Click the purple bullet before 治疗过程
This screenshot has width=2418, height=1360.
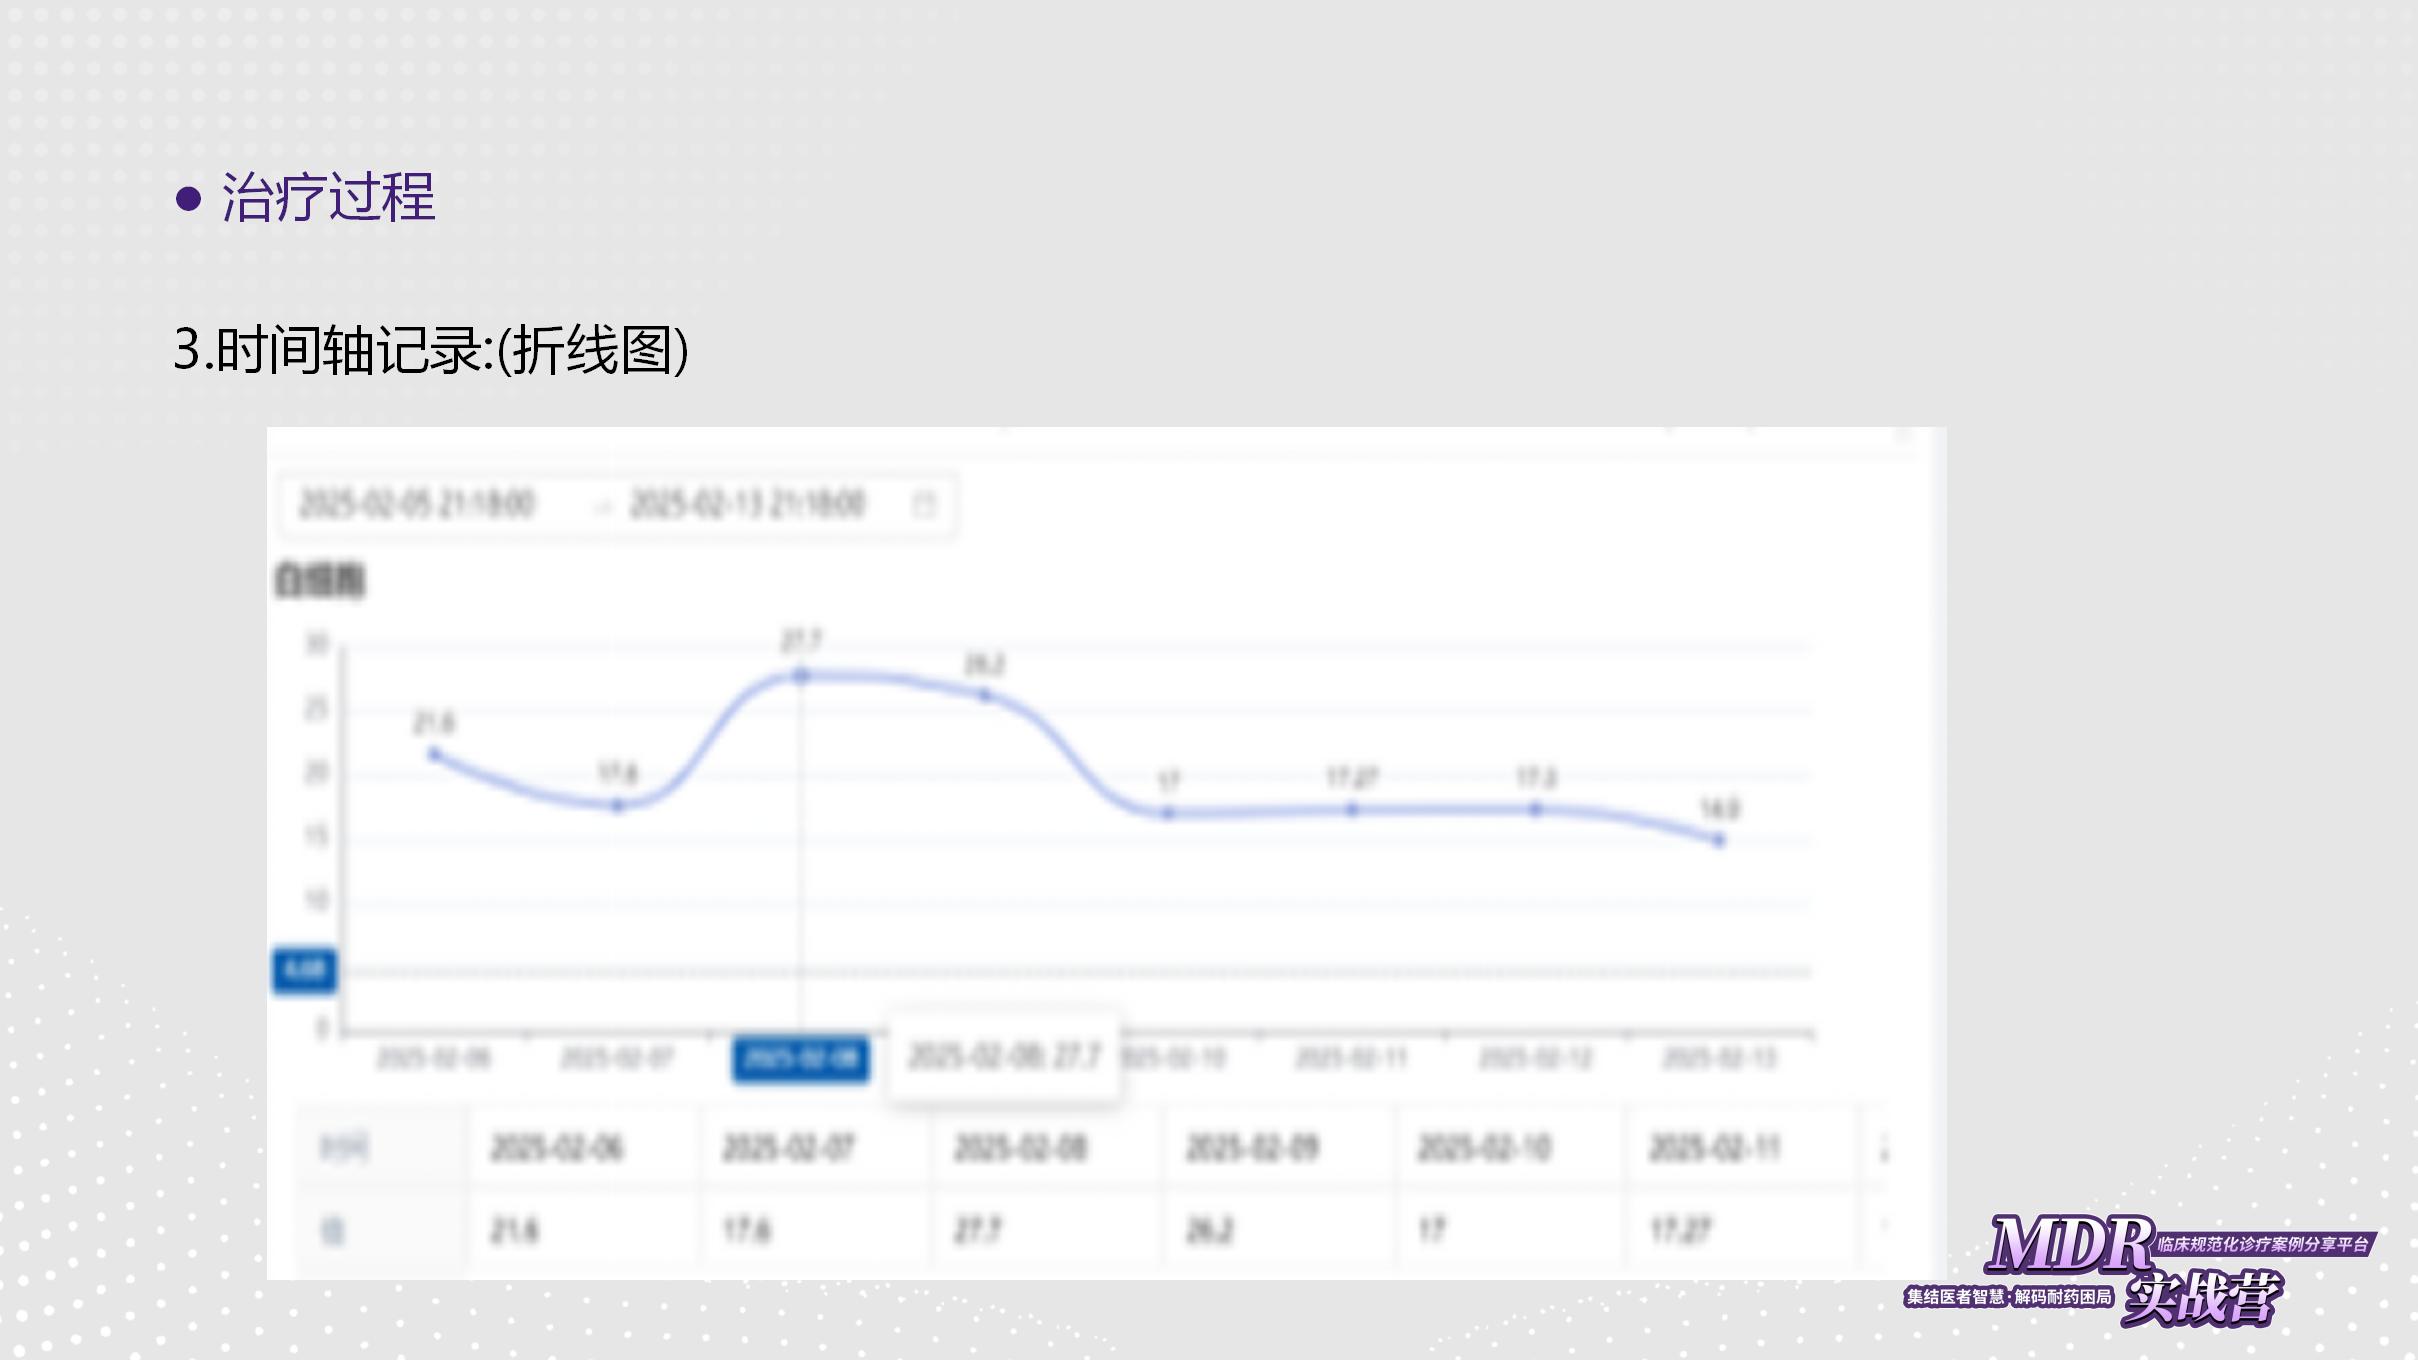tap(188, 198)
